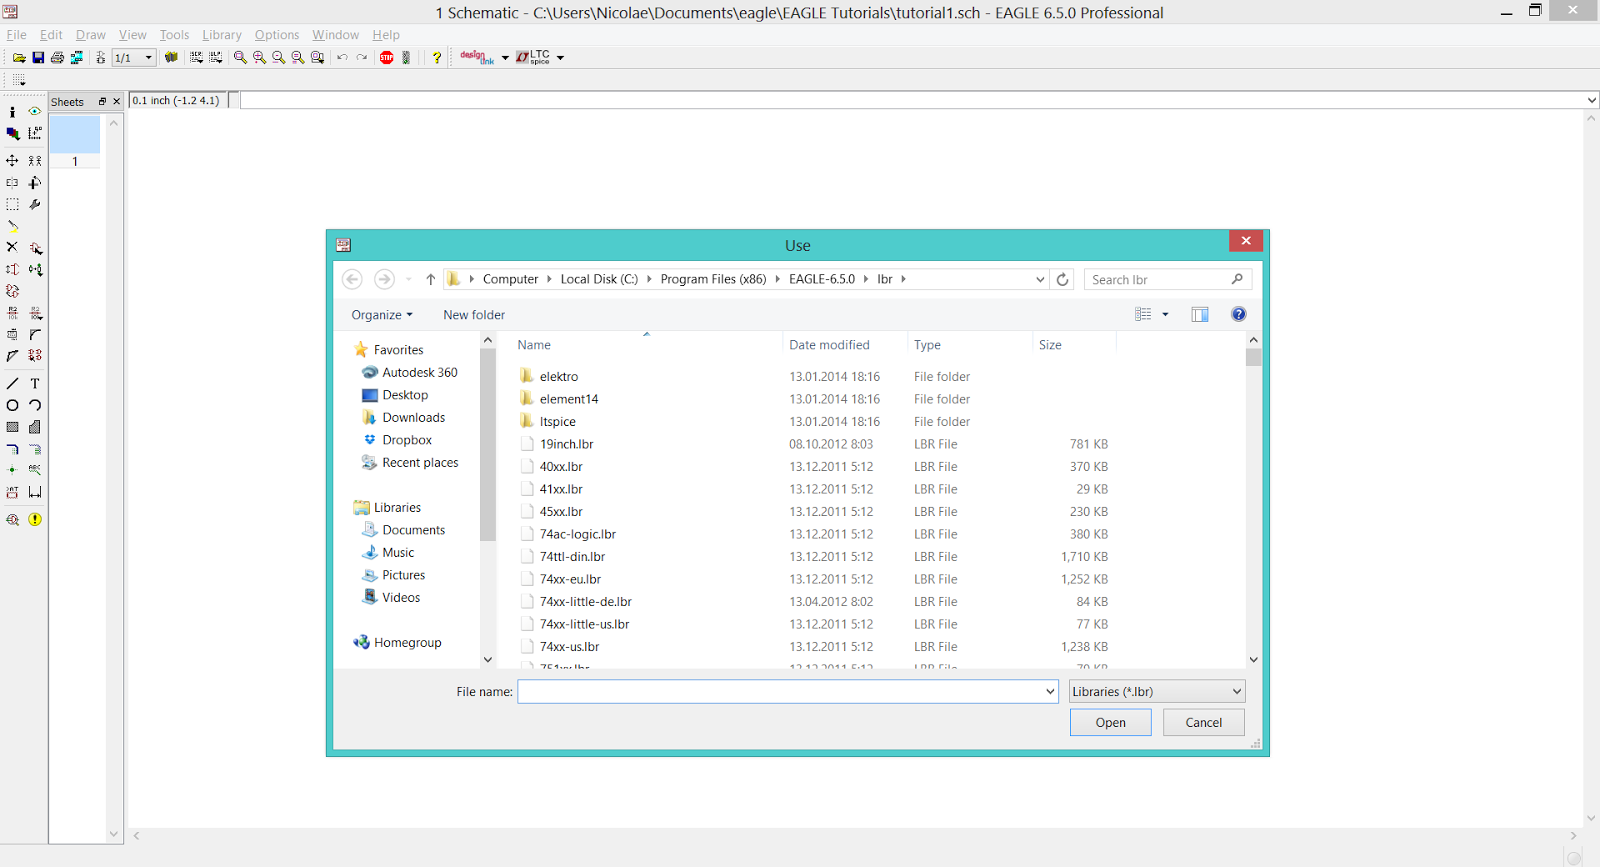Select the Move tool with four arrows

tap(12, 161)
